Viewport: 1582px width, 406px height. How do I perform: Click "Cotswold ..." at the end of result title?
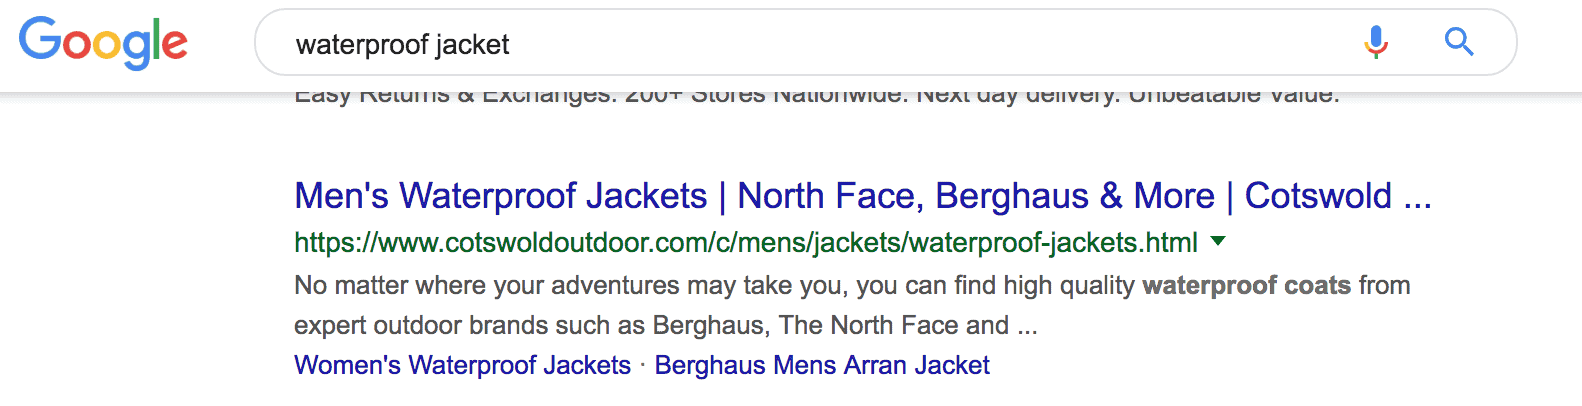(x=1337, y=196)
